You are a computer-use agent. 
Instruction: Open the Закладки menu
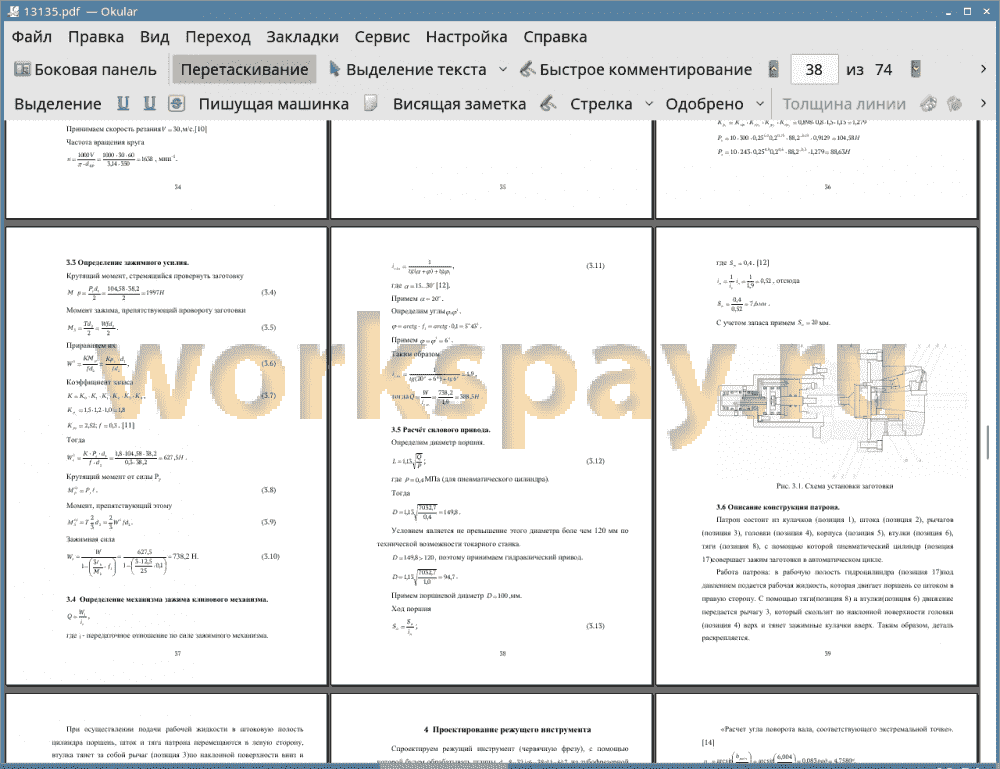pyautogui.click(x=302, y=37)
